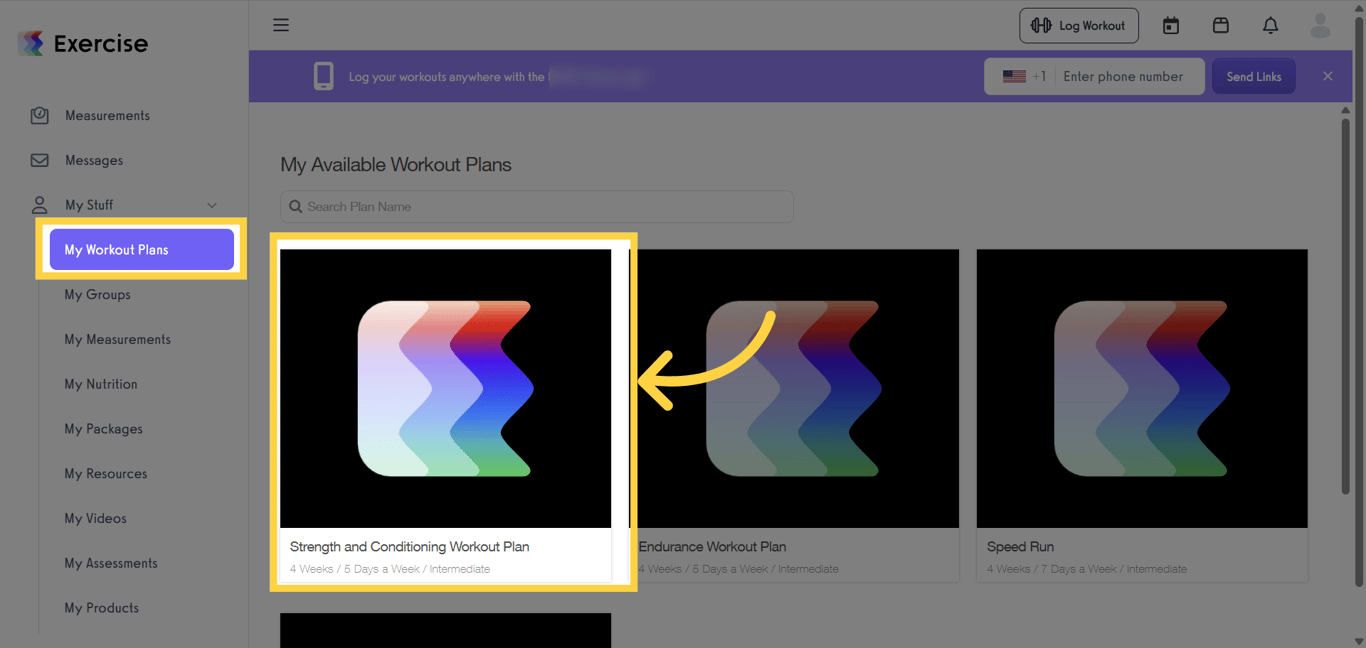Click the Messages envelope icon

click(x=39, y=160)
